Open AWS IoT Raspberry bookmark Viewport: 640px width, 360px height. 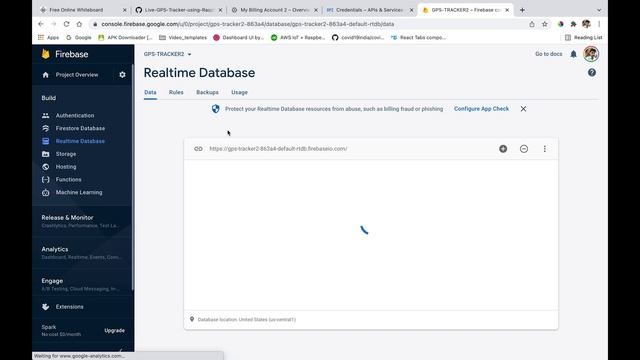tap(298, 38)
